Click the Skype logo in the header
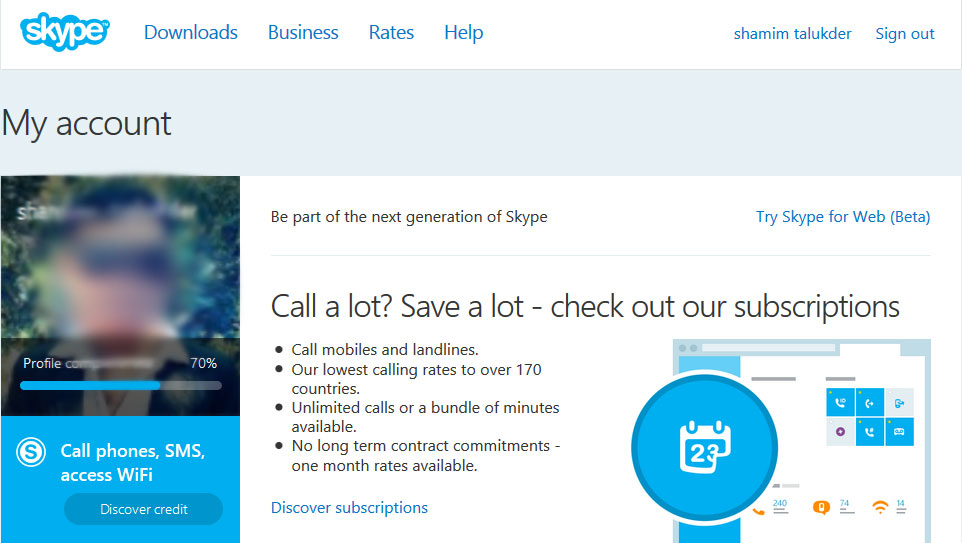962x543 pixels. point(64,32)
